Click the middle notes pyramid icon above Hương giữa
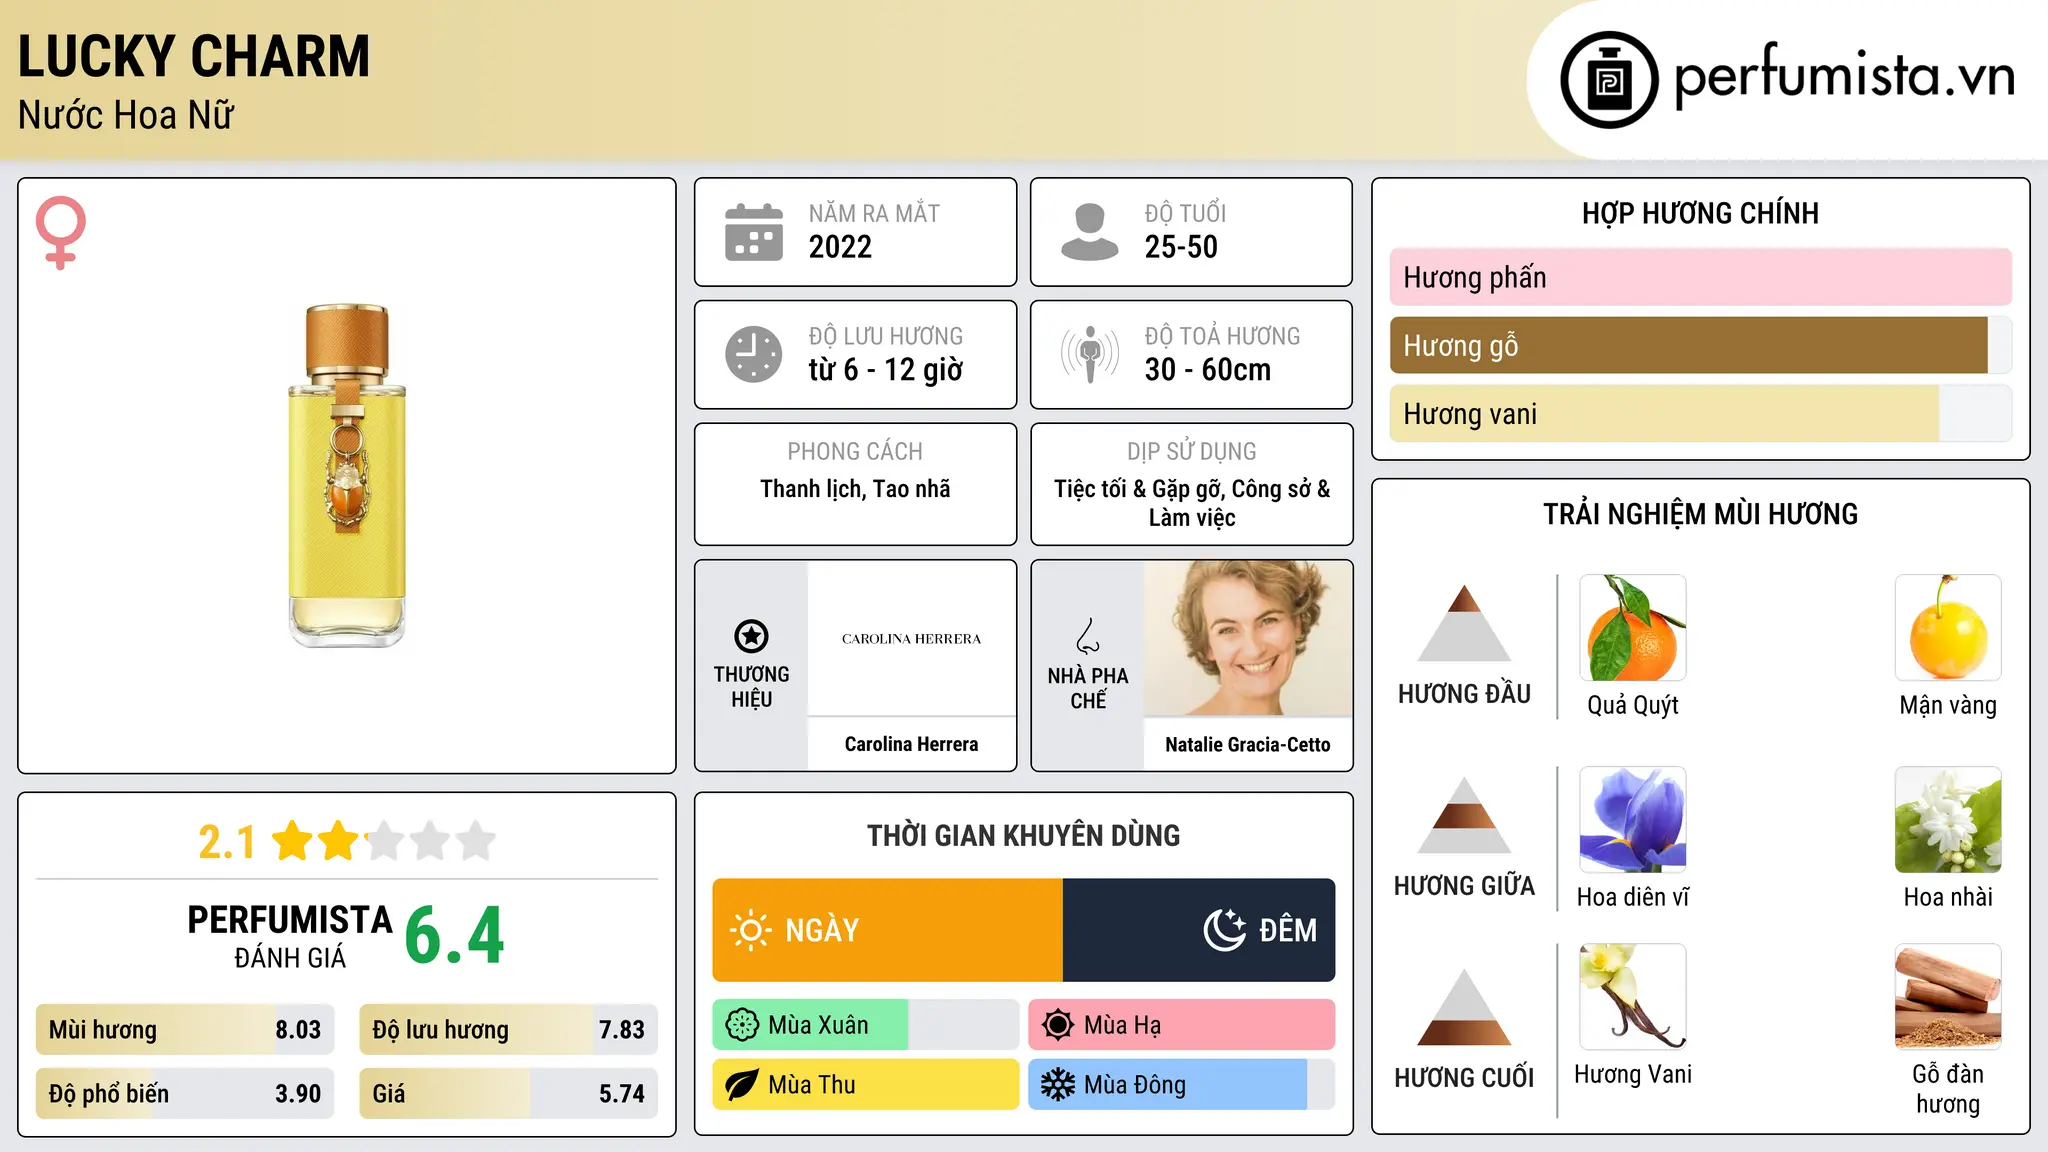The image size is (2048, 1152). click(1465, 815)
